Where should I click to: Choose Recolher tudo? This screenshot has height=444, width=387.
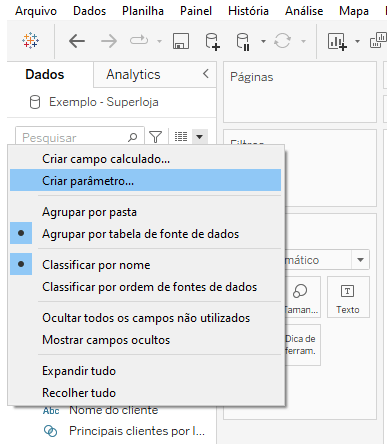pos(145,393)
